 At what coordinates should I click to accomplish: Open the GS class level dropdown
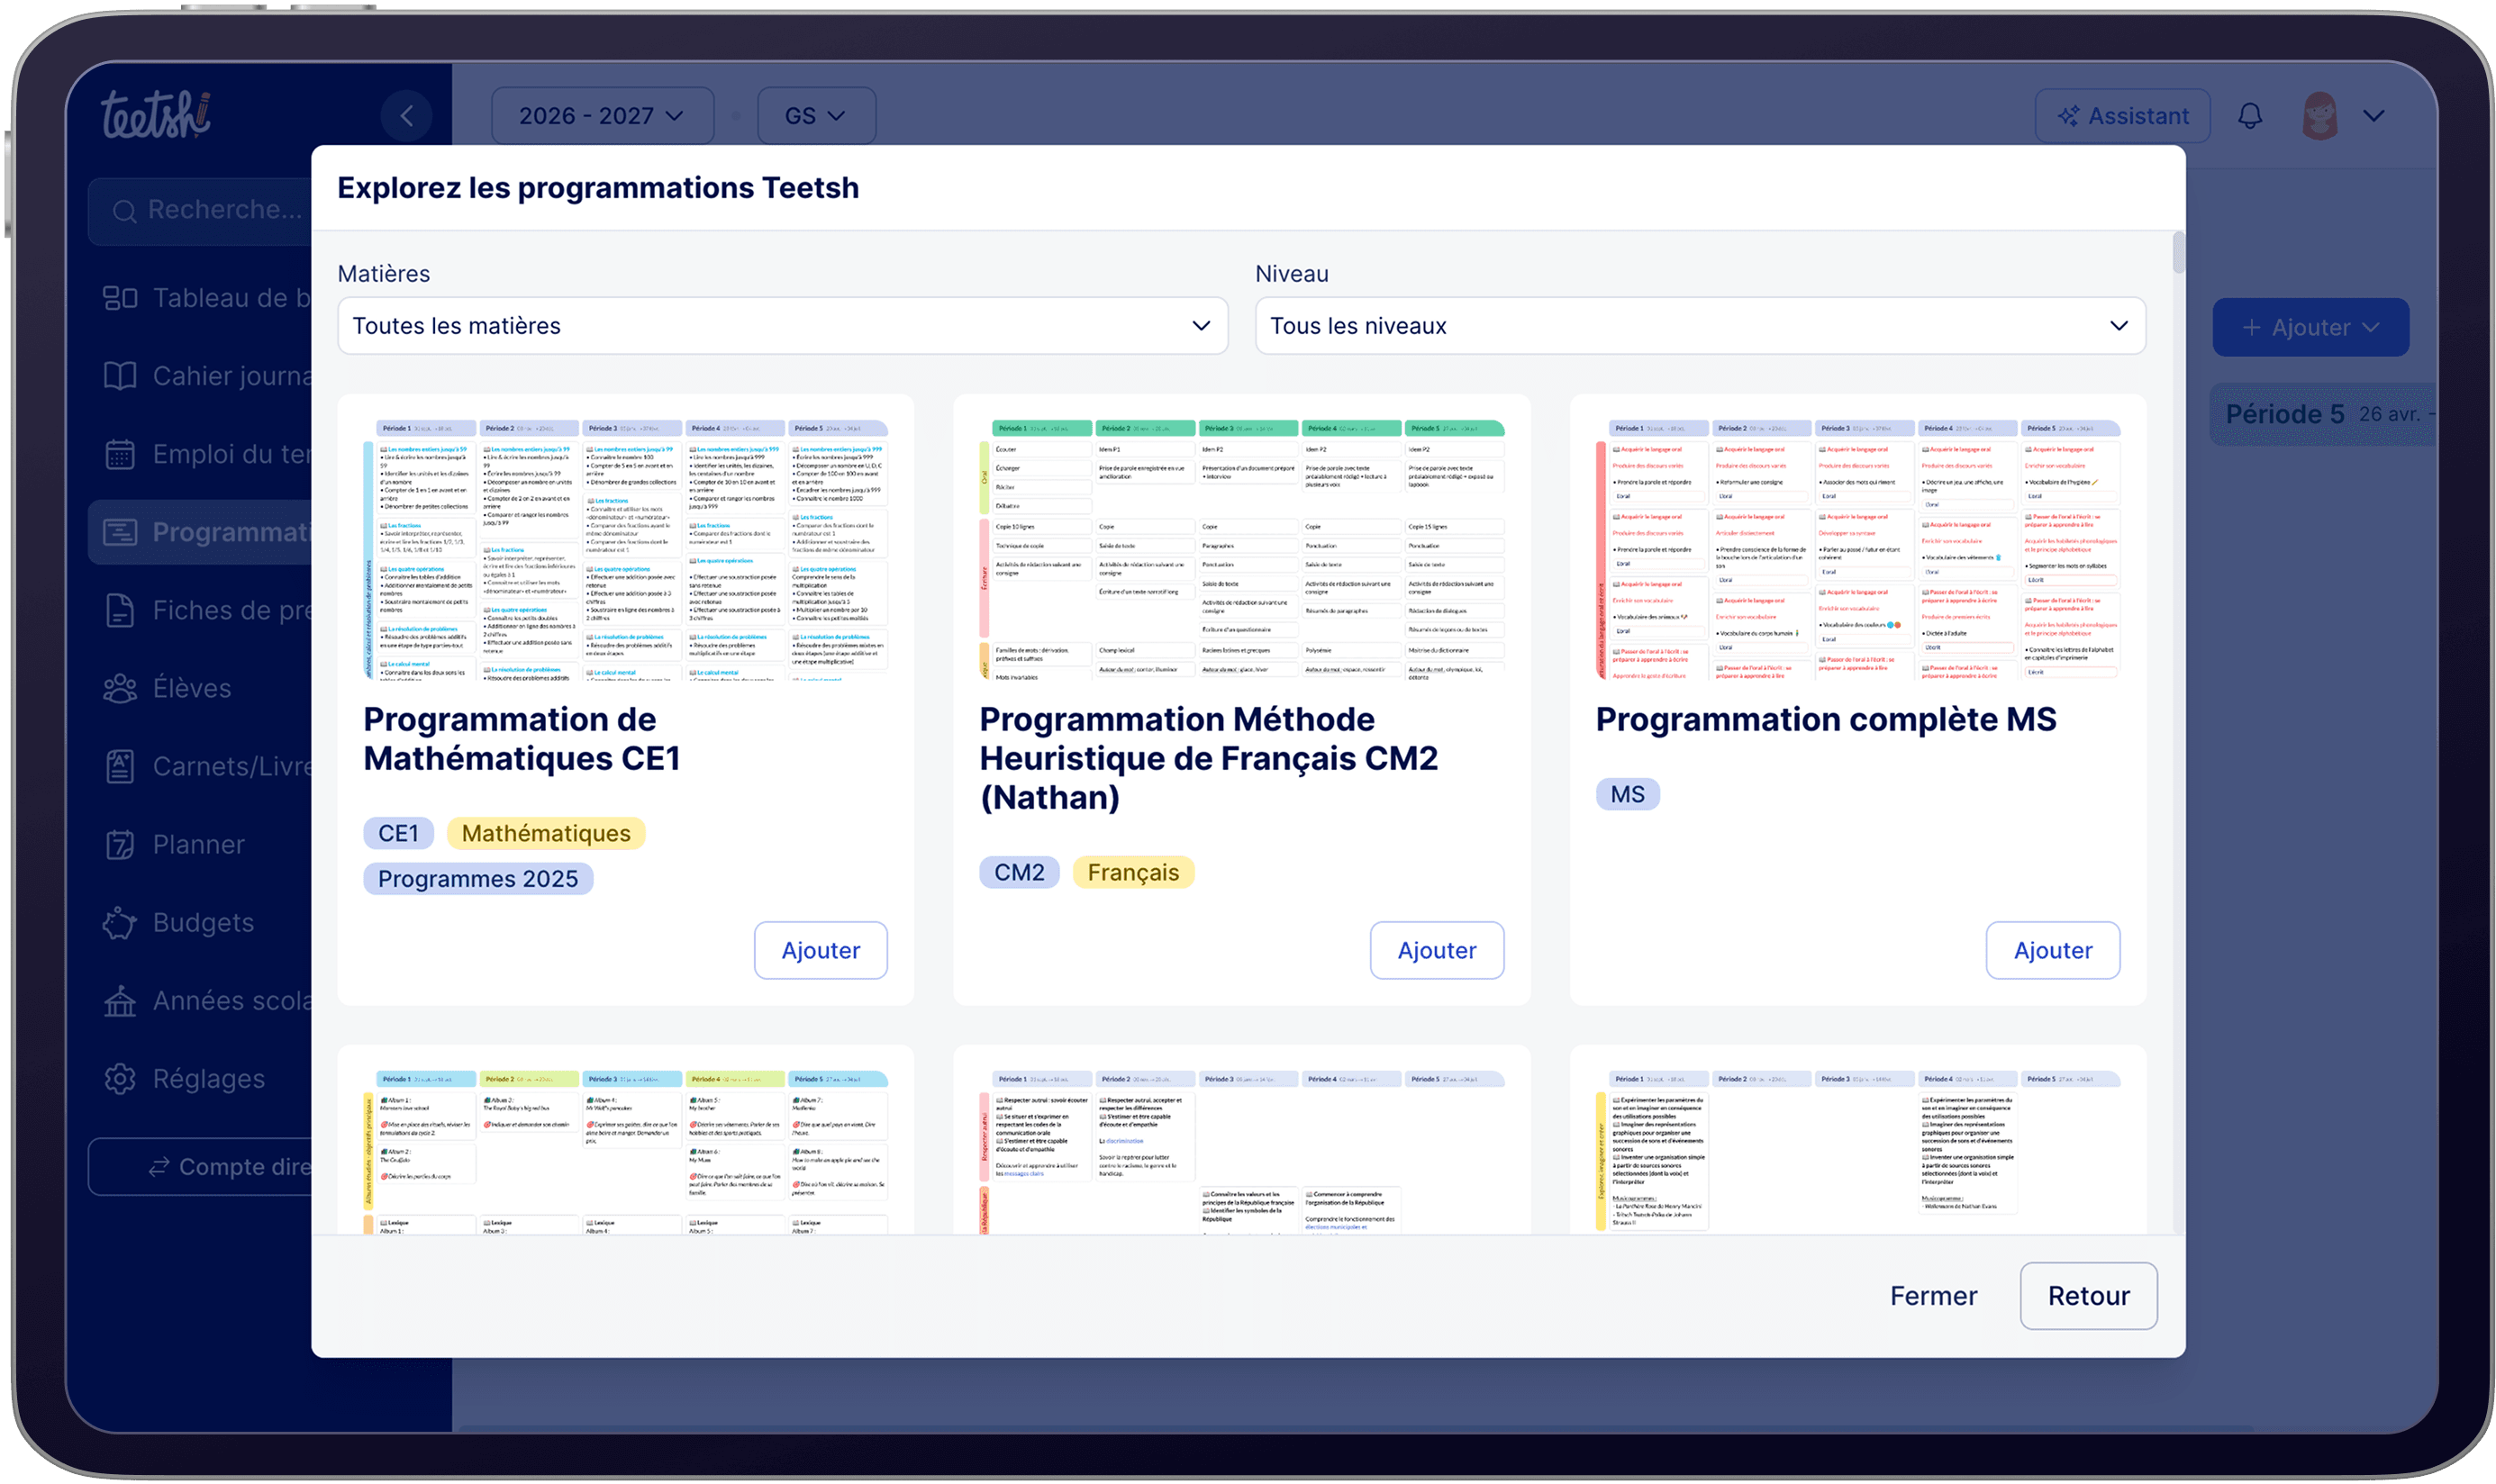click(816, 116)
